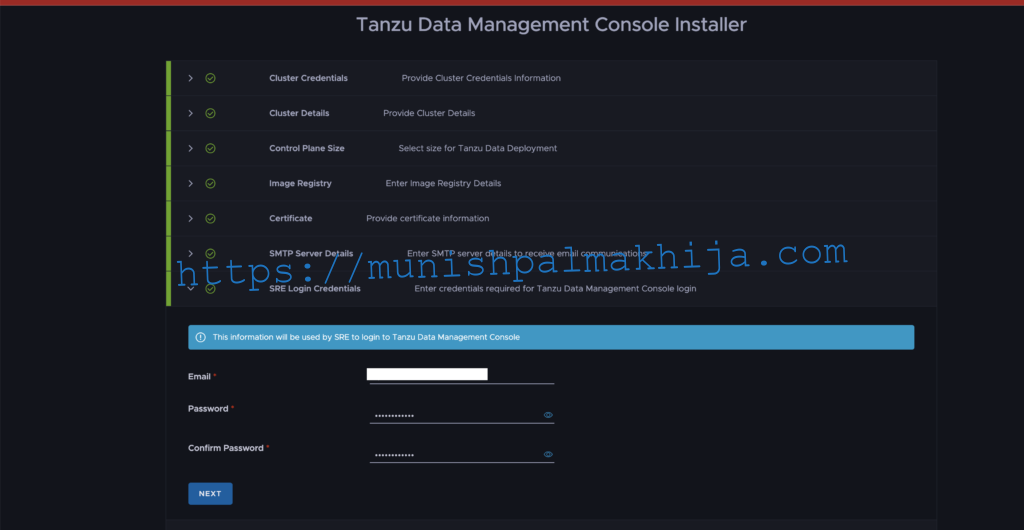Open the Cluster Details step title

pos(299,114)
